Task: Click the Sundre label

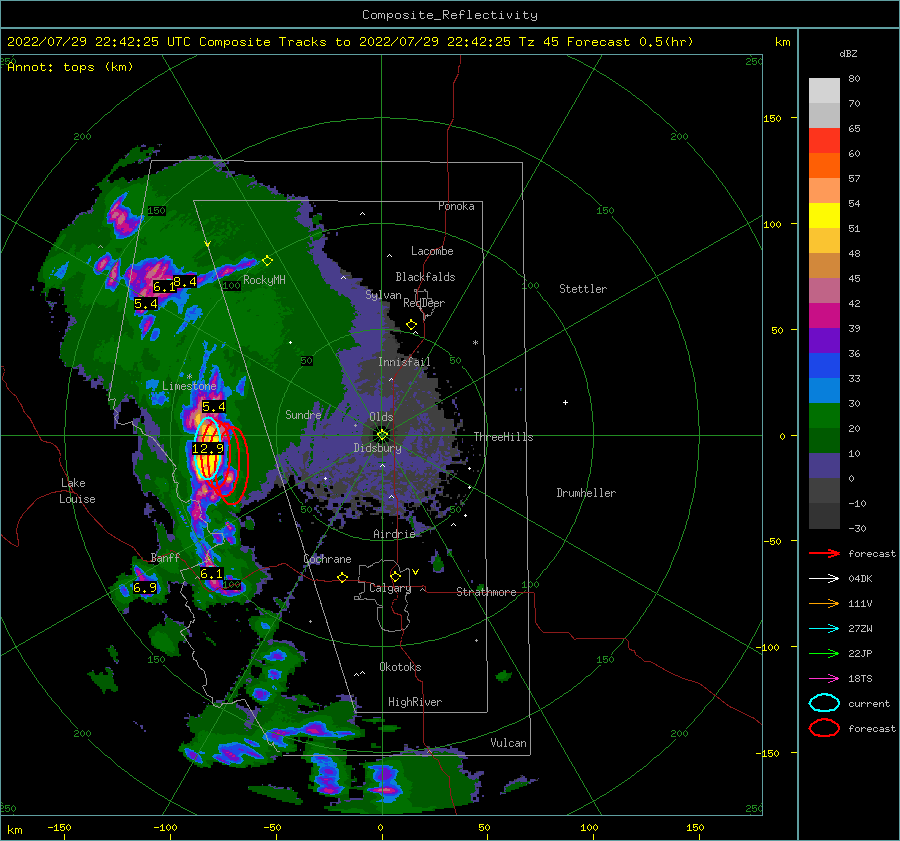Action: click(303, 414)
